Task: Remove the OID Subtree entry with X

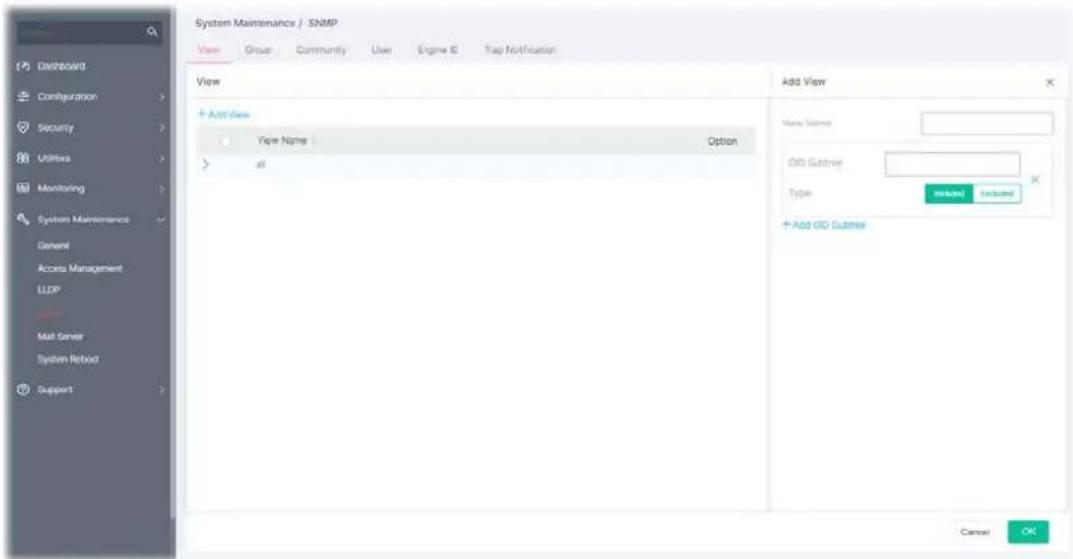Action: [x=1035, y=179]
